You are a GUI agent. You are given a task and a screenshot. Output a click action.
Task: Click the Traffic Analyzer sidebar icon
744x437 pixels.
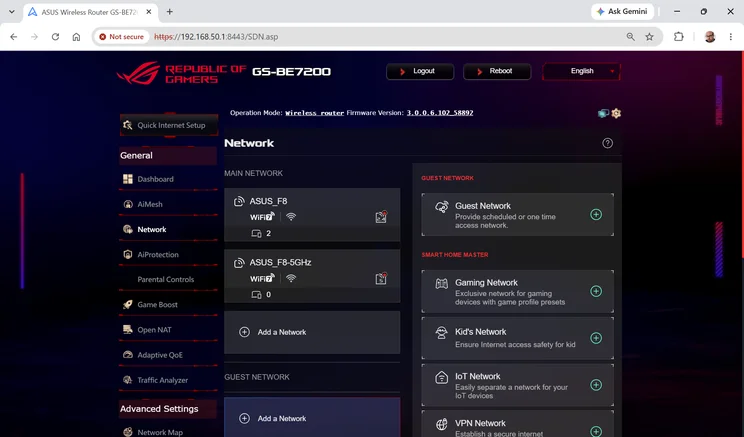coord(128,380)
